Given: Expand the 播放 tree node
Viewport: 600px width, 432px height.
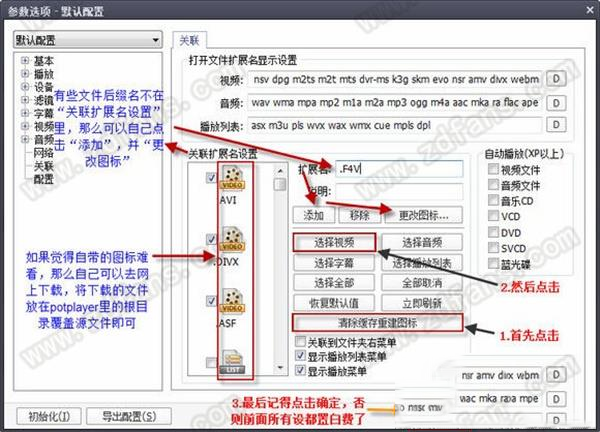Looking at the screenshot, I should (x=23, y=73).
